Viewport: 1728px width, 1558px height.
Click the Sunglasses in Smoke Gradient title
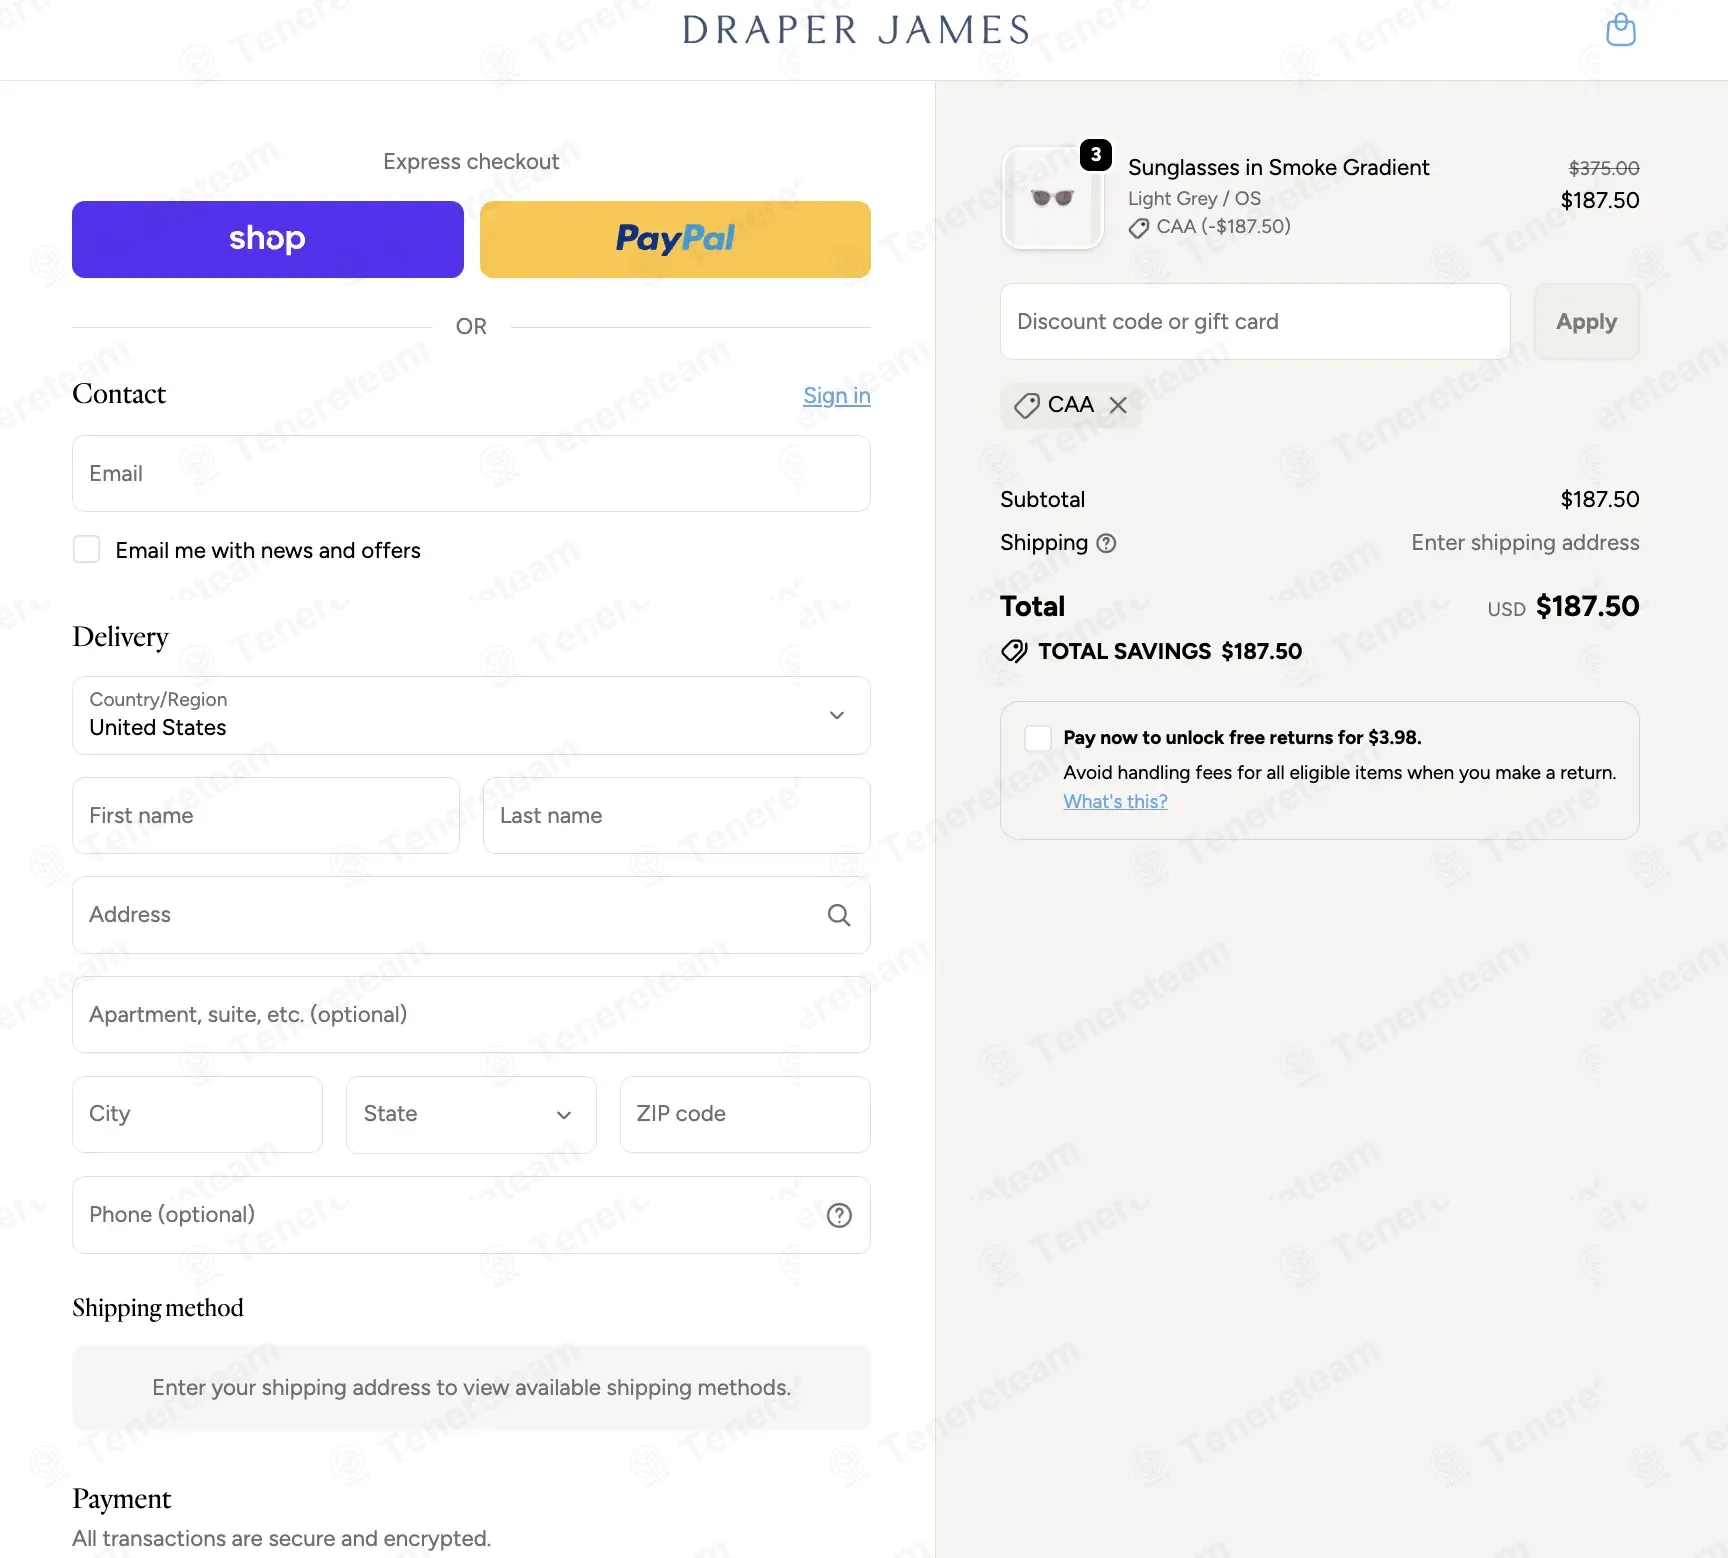(1278, 167)
